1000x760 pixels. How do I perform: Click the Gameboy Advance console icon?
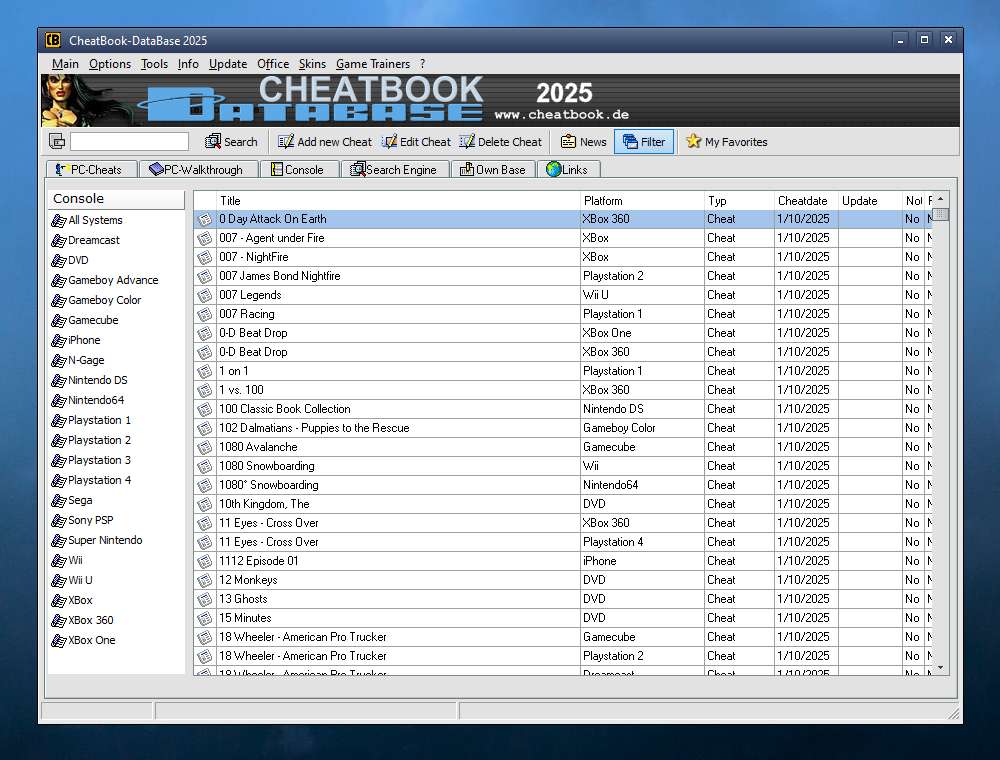coord(59,280)
